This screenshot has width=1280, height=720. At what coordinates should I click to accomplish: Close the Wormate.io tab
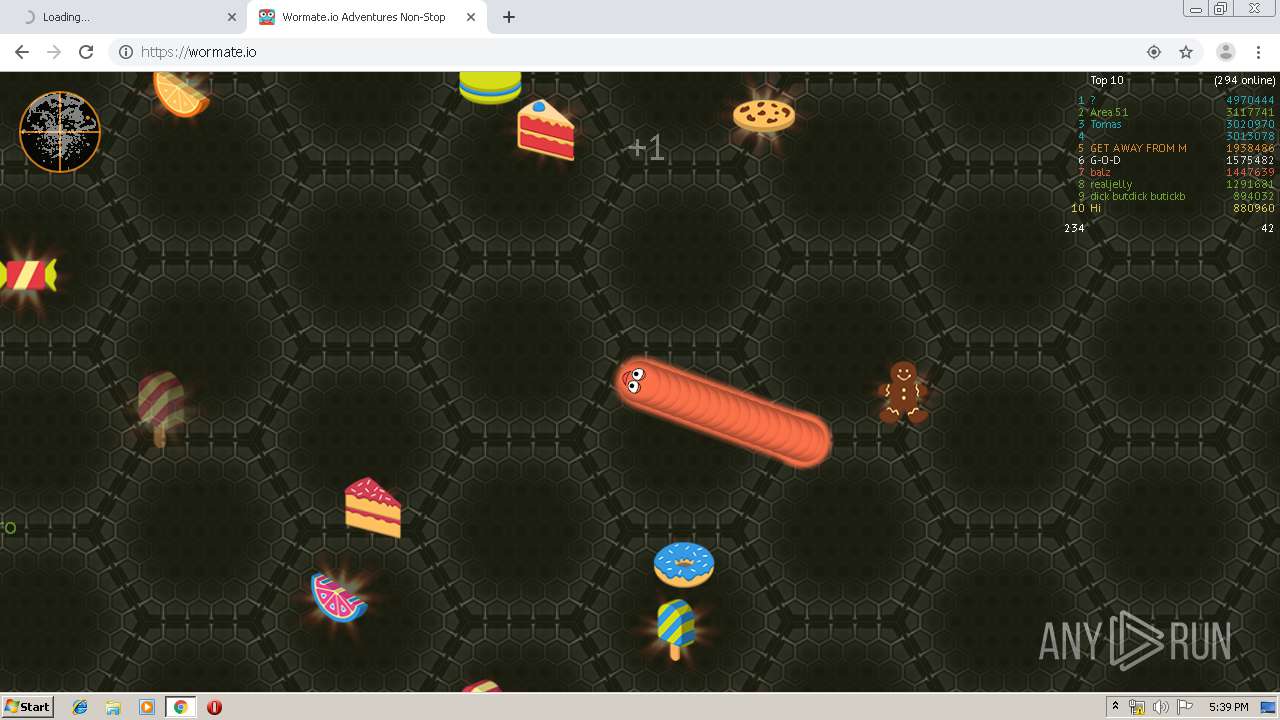click(471, 17)
